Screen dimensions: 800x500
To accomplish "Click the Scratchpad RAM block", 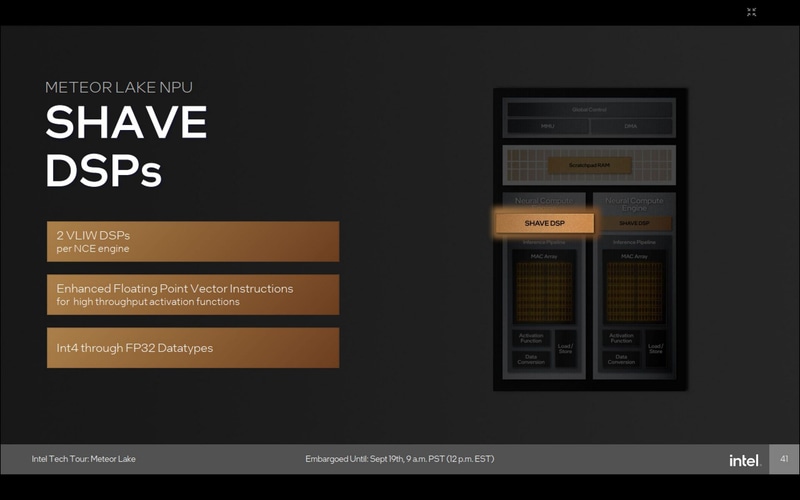I will 589,165.
